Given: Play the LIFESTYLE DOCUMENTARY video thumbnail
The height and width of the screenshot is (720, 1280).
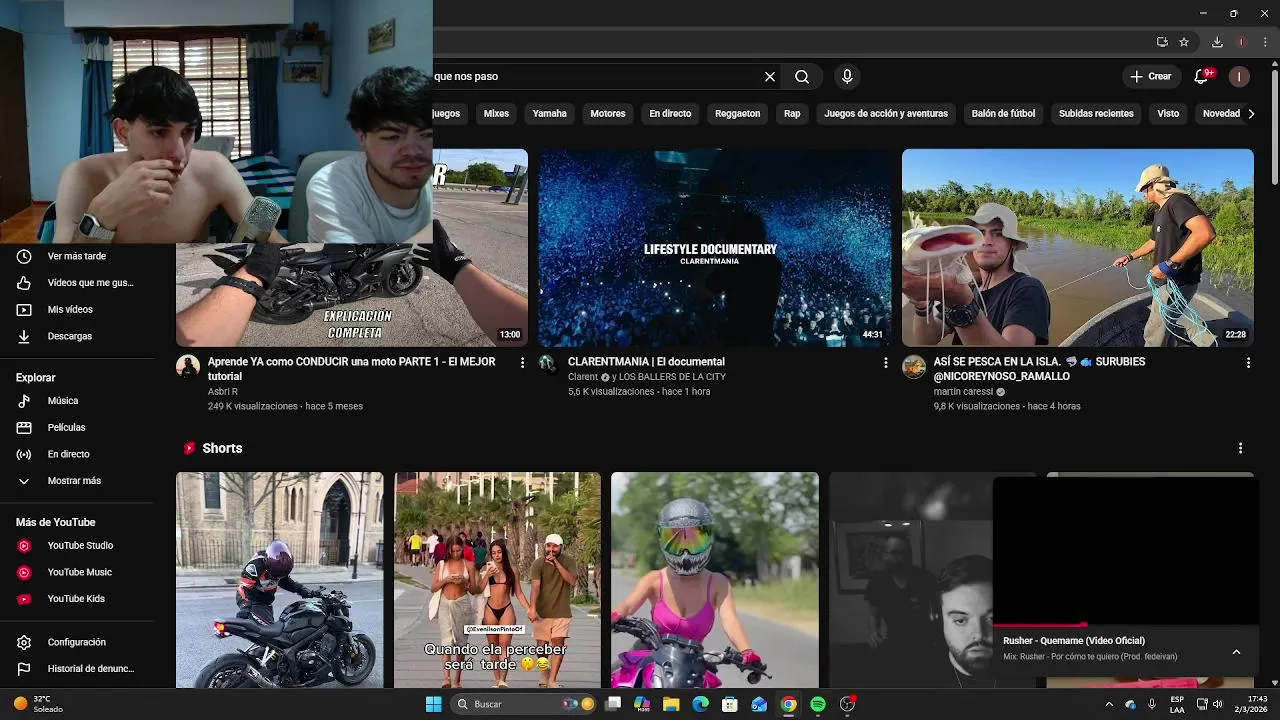Looking at the screenshot, I should [x=715, y=248].
